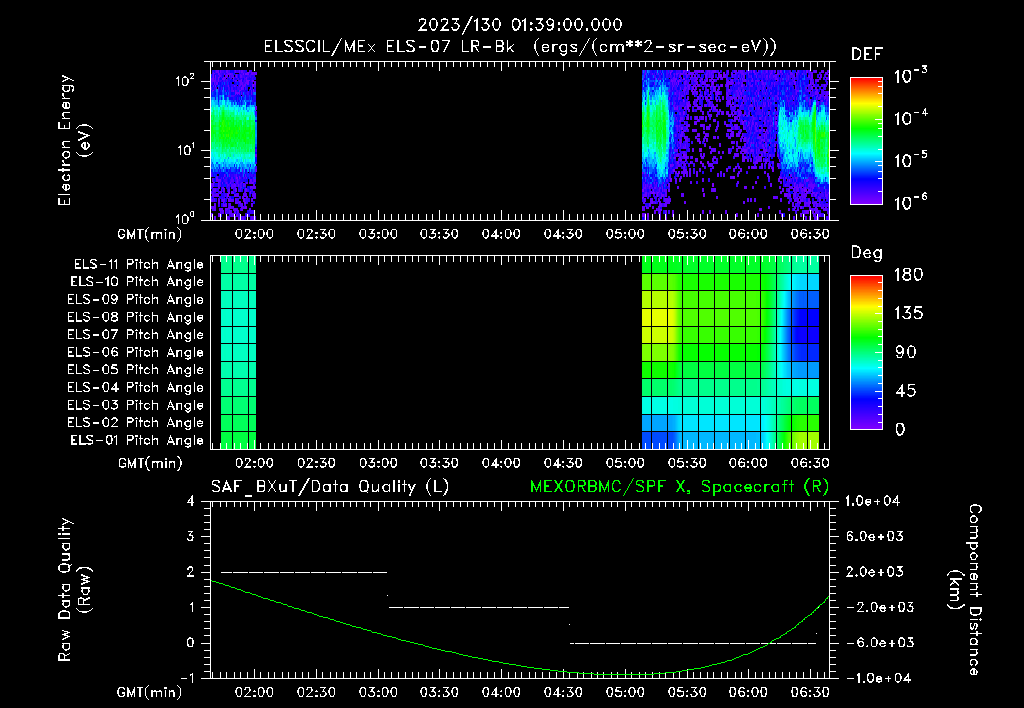The height and width of the screenshot is (708, 1024).
Task: Select the ELS-03 Pitch Angle row label
Action: pyautogui.click(x=135, y=405)
